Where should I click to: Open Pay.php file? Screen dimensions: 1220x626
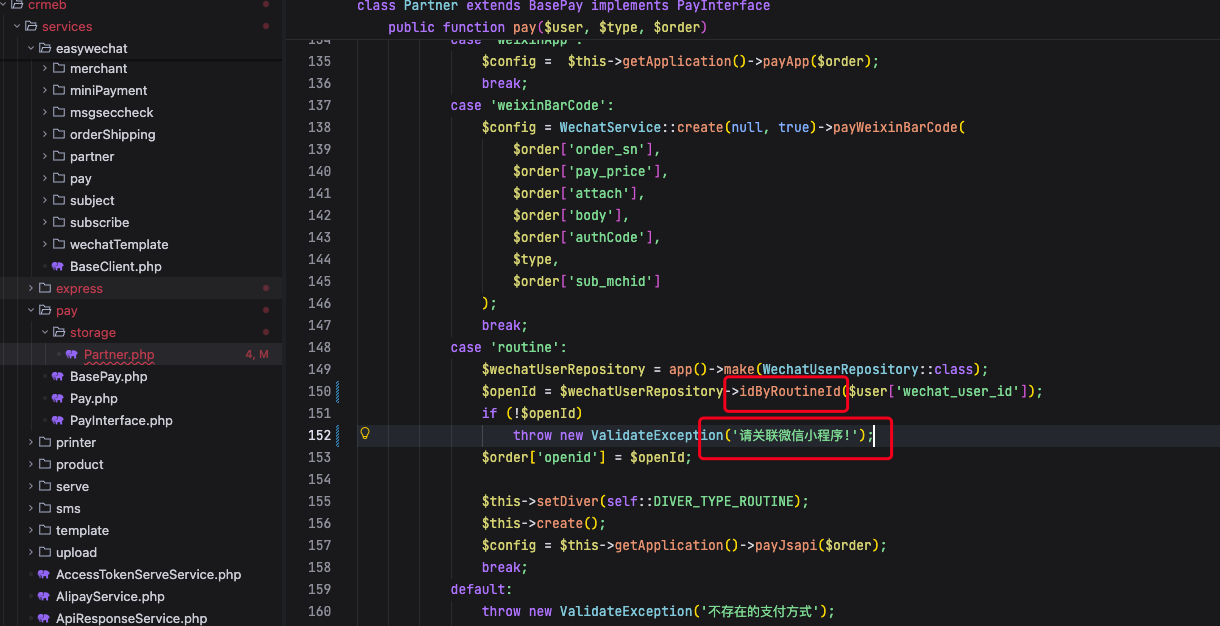pyautogui.click(x=94, y=398)
